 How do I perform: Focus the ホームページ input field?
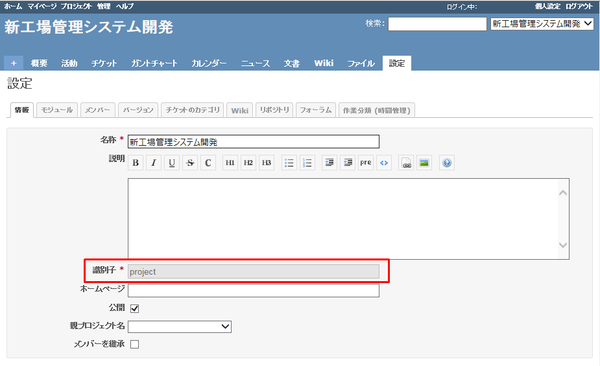pos(254,291)
